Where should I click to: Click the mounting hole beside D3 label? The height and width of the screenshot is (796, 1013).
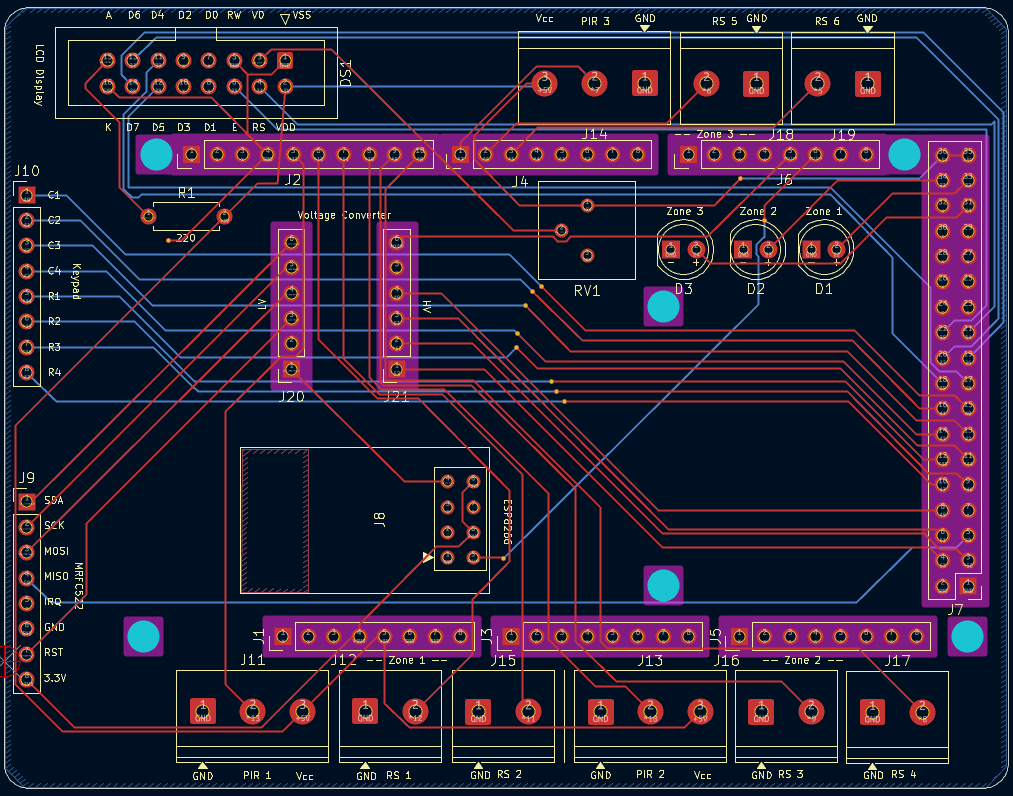663,307
